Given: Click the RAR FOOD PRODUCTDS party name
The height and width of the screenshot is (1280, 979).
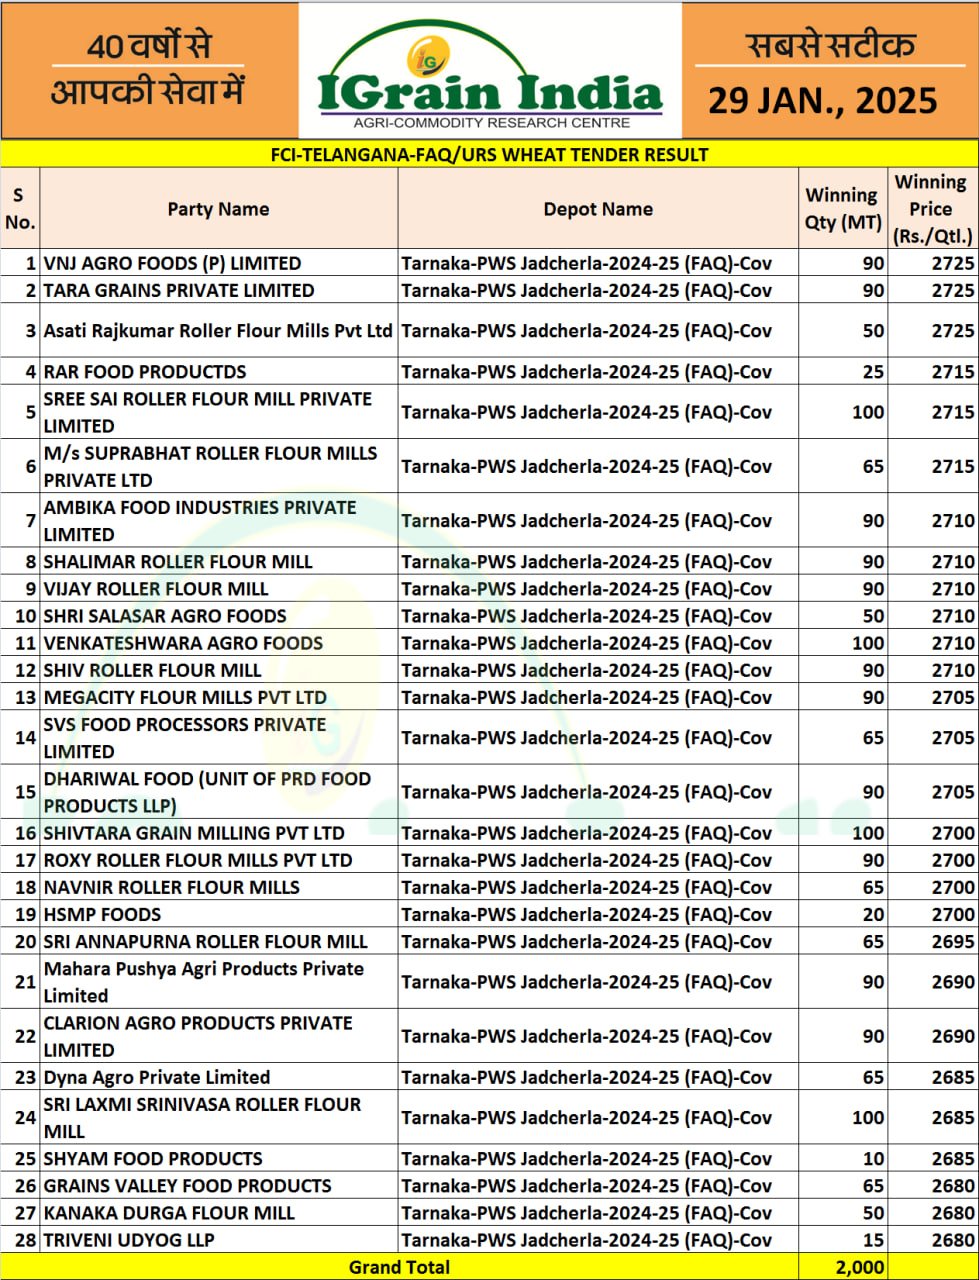Looking at the screenshot, I should pos(145,372).
